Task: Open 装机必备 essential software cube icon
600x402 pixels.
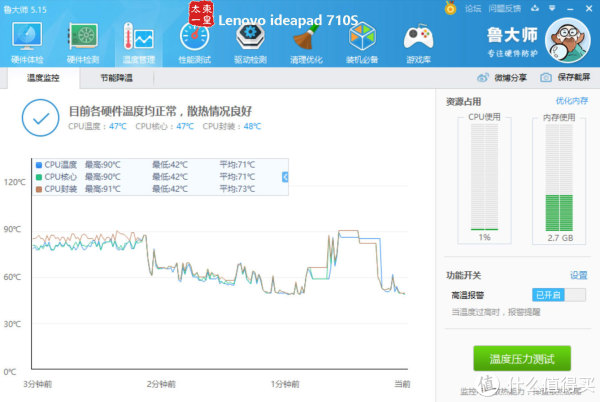Action: tap(362, 36)
